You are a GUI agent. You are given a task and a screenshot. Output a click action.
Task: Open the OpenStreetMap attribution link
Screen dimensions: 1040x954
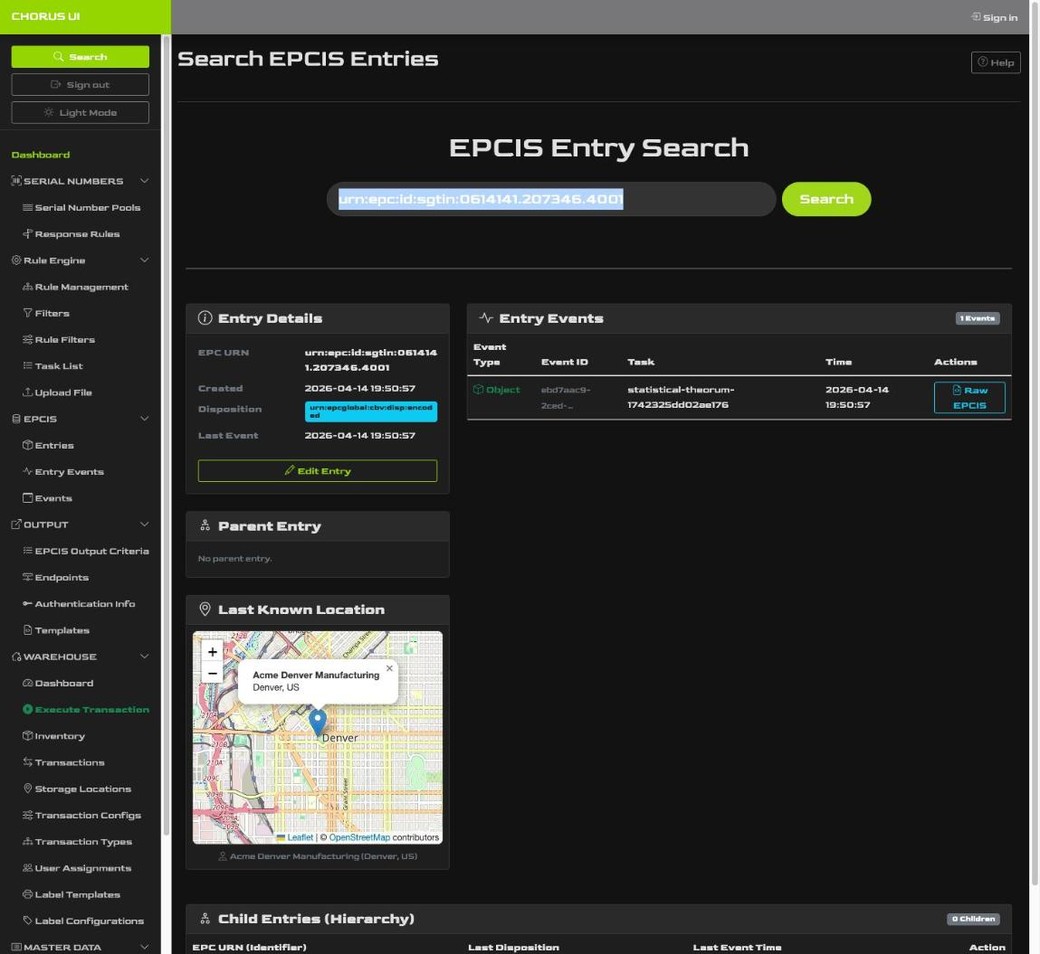(x=359, y=838)
